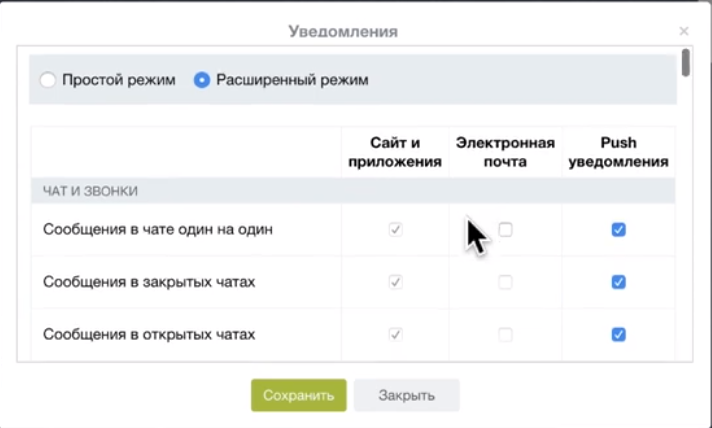Close the Уведомления dialog with the X icon
The height and width of the screenshot is (428, 712).
pos(684,32)
